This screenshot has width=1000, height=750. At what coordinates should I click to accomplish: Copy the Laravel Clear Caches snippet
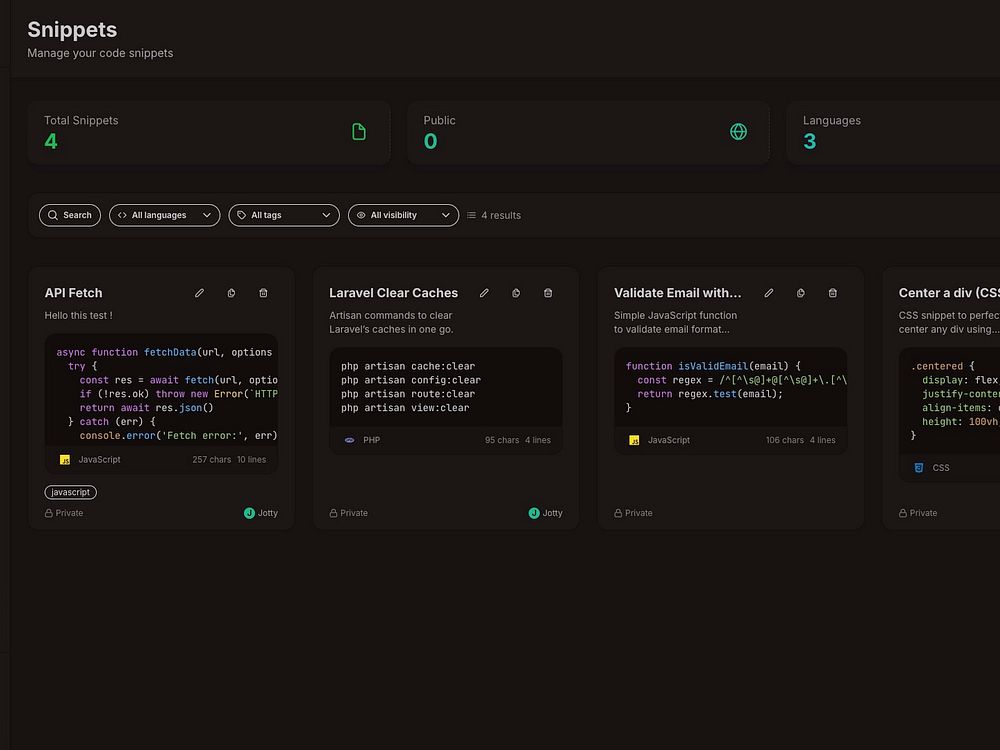[x=516, y=293]
